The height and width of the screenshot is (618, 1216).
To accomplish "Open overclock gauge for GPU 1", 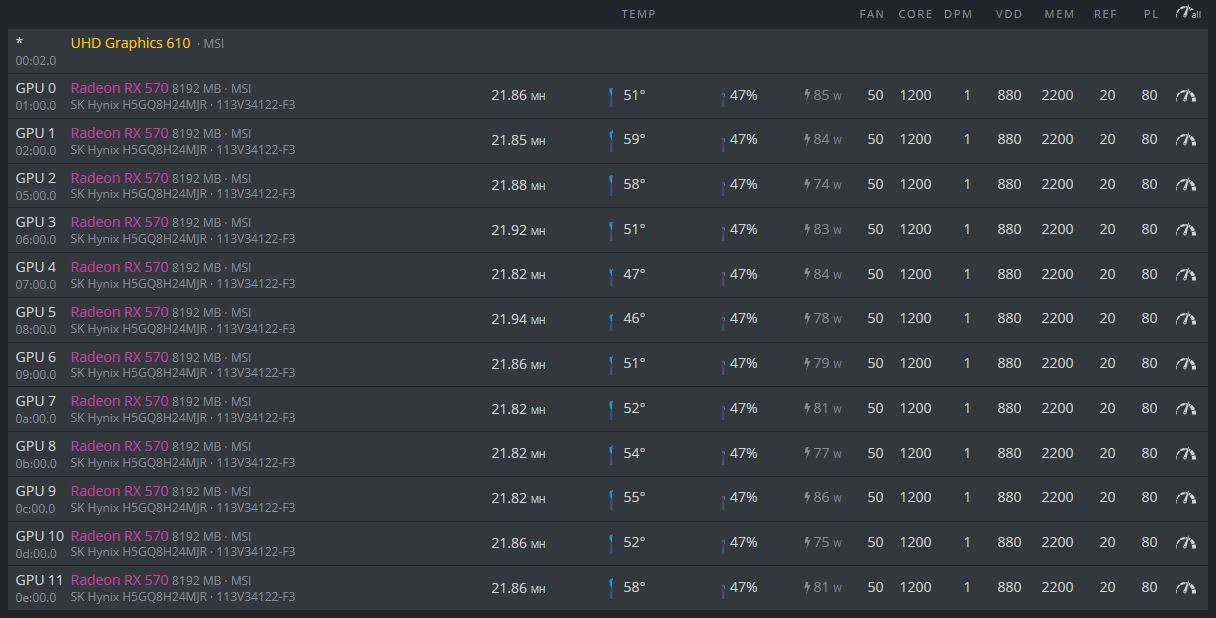I will click(x=1186, y=140).
